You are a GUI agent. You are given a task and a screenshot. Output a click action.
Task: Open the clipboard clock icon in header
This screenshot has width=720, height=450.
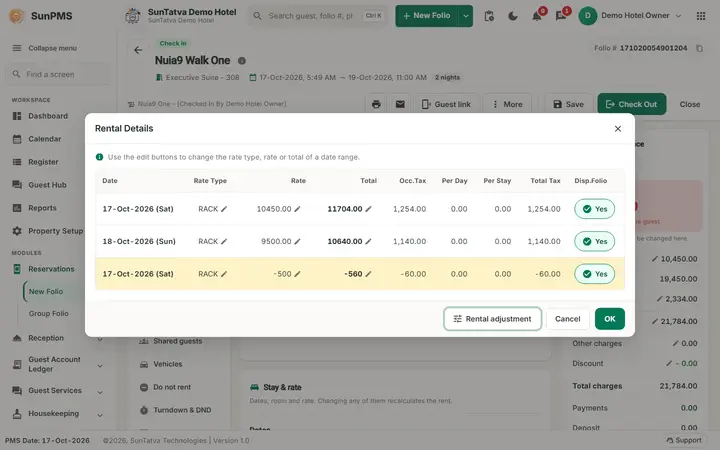[489, 16]
